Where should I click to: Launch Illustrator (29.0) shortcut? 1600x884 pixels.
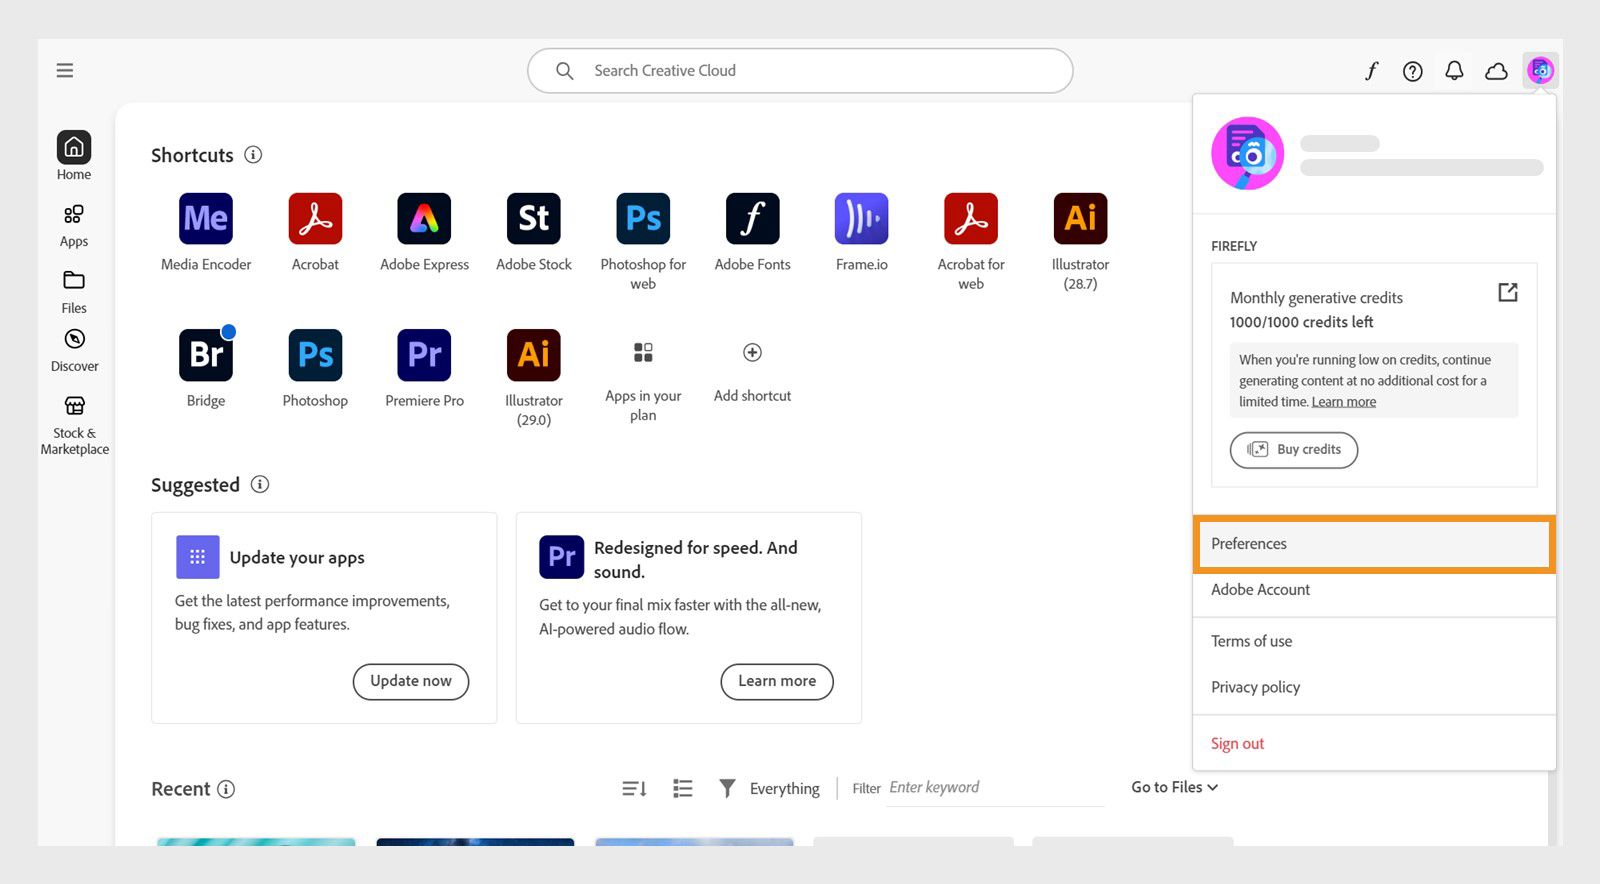tap(534, 355)
